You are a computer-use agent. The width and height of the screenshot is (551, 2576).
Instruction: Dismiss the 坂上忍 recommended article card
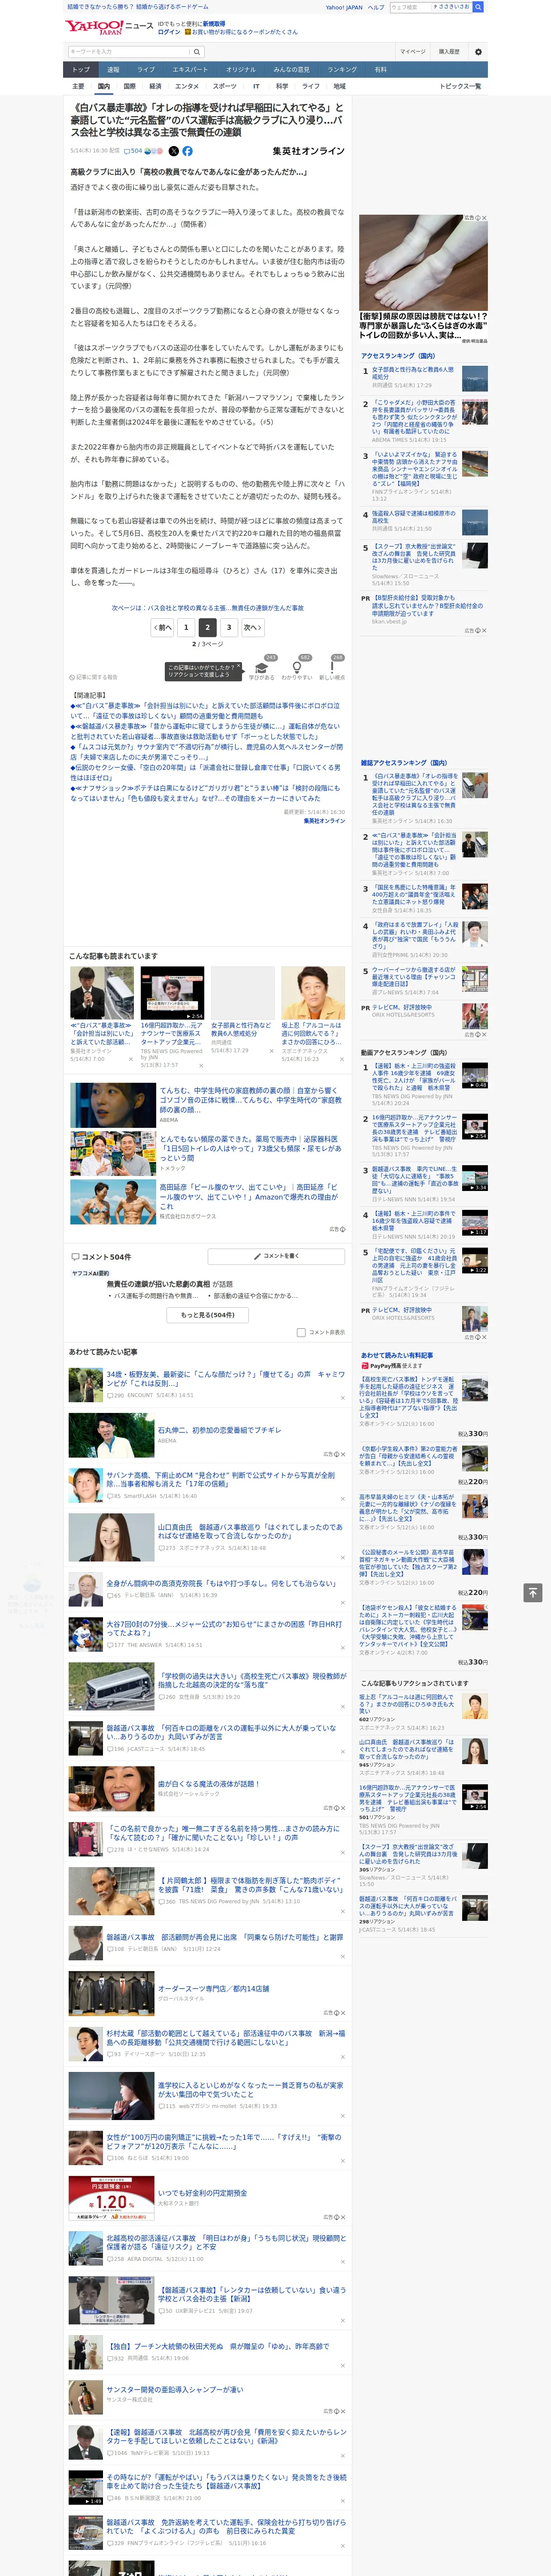342,1059
